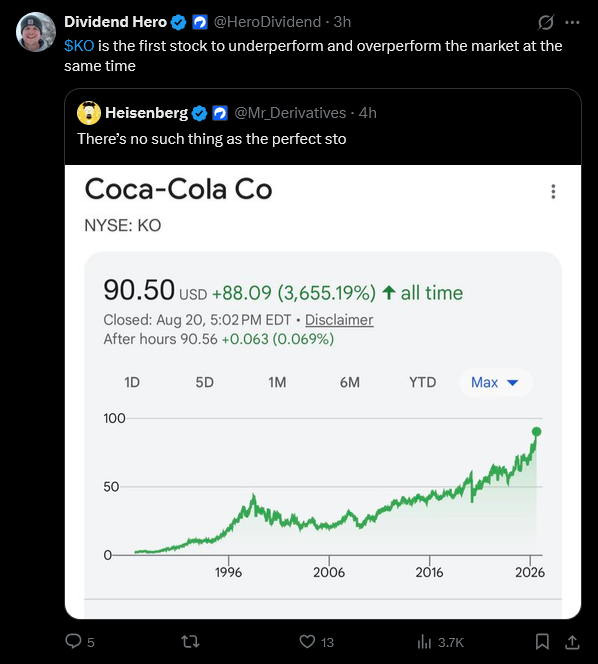Click the latest price dot on chart
Image resolution: width=598 pixels, height=664 pixels.
537,432
